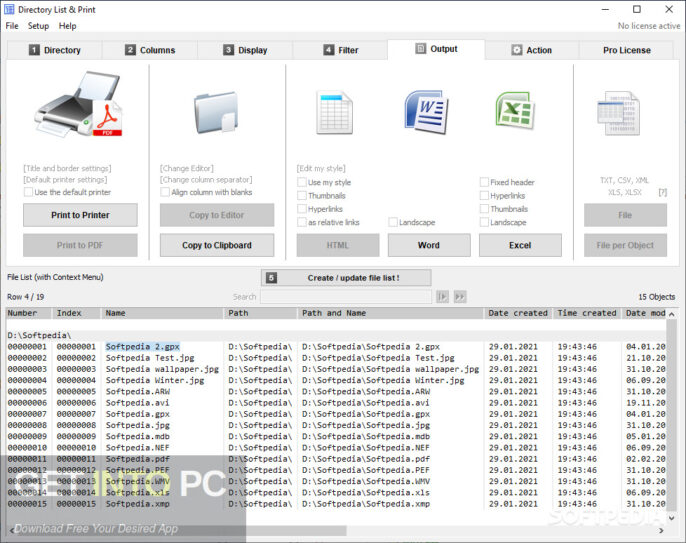This screenshot has width=686, height=543.
Task: Open Title and border settings link
Action: coord(67,168)
